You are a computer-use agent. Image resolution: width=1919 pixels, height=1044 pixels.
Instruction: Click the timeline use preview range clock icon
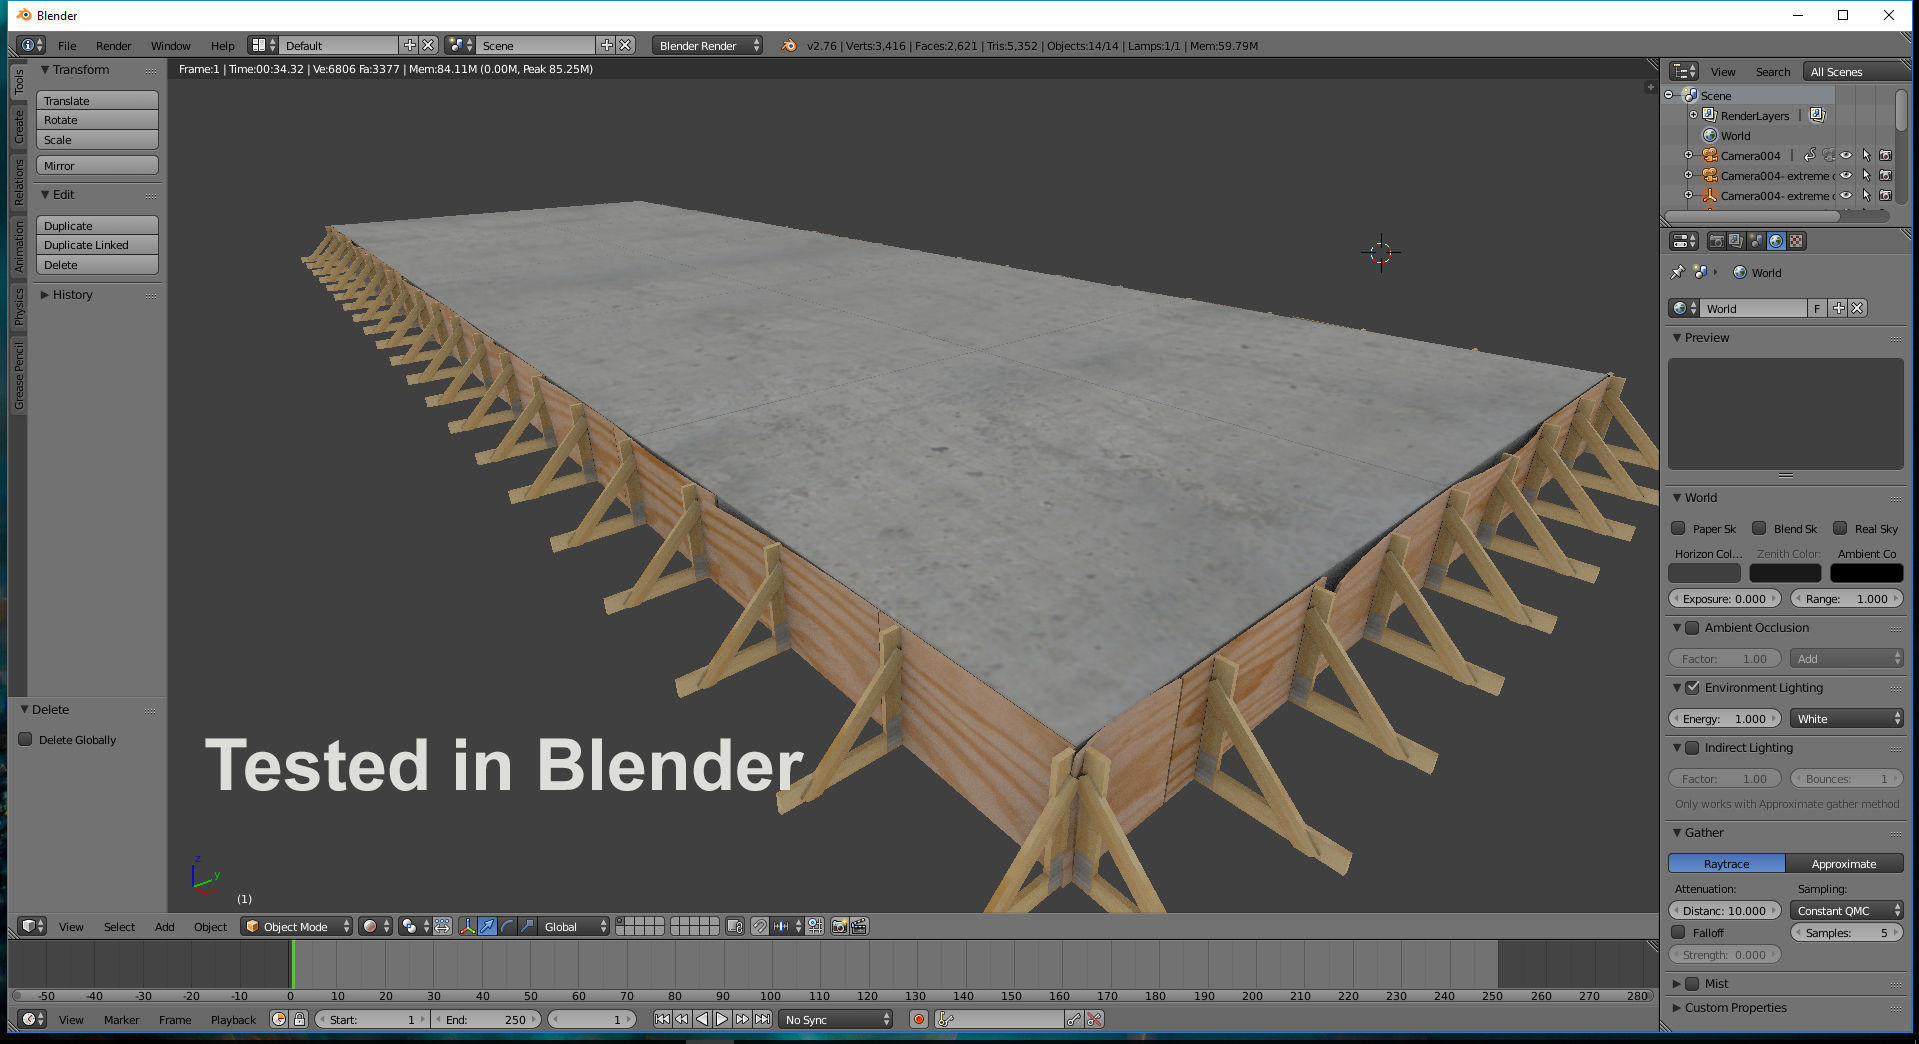pyautogui.click(x=279, y=1019)
